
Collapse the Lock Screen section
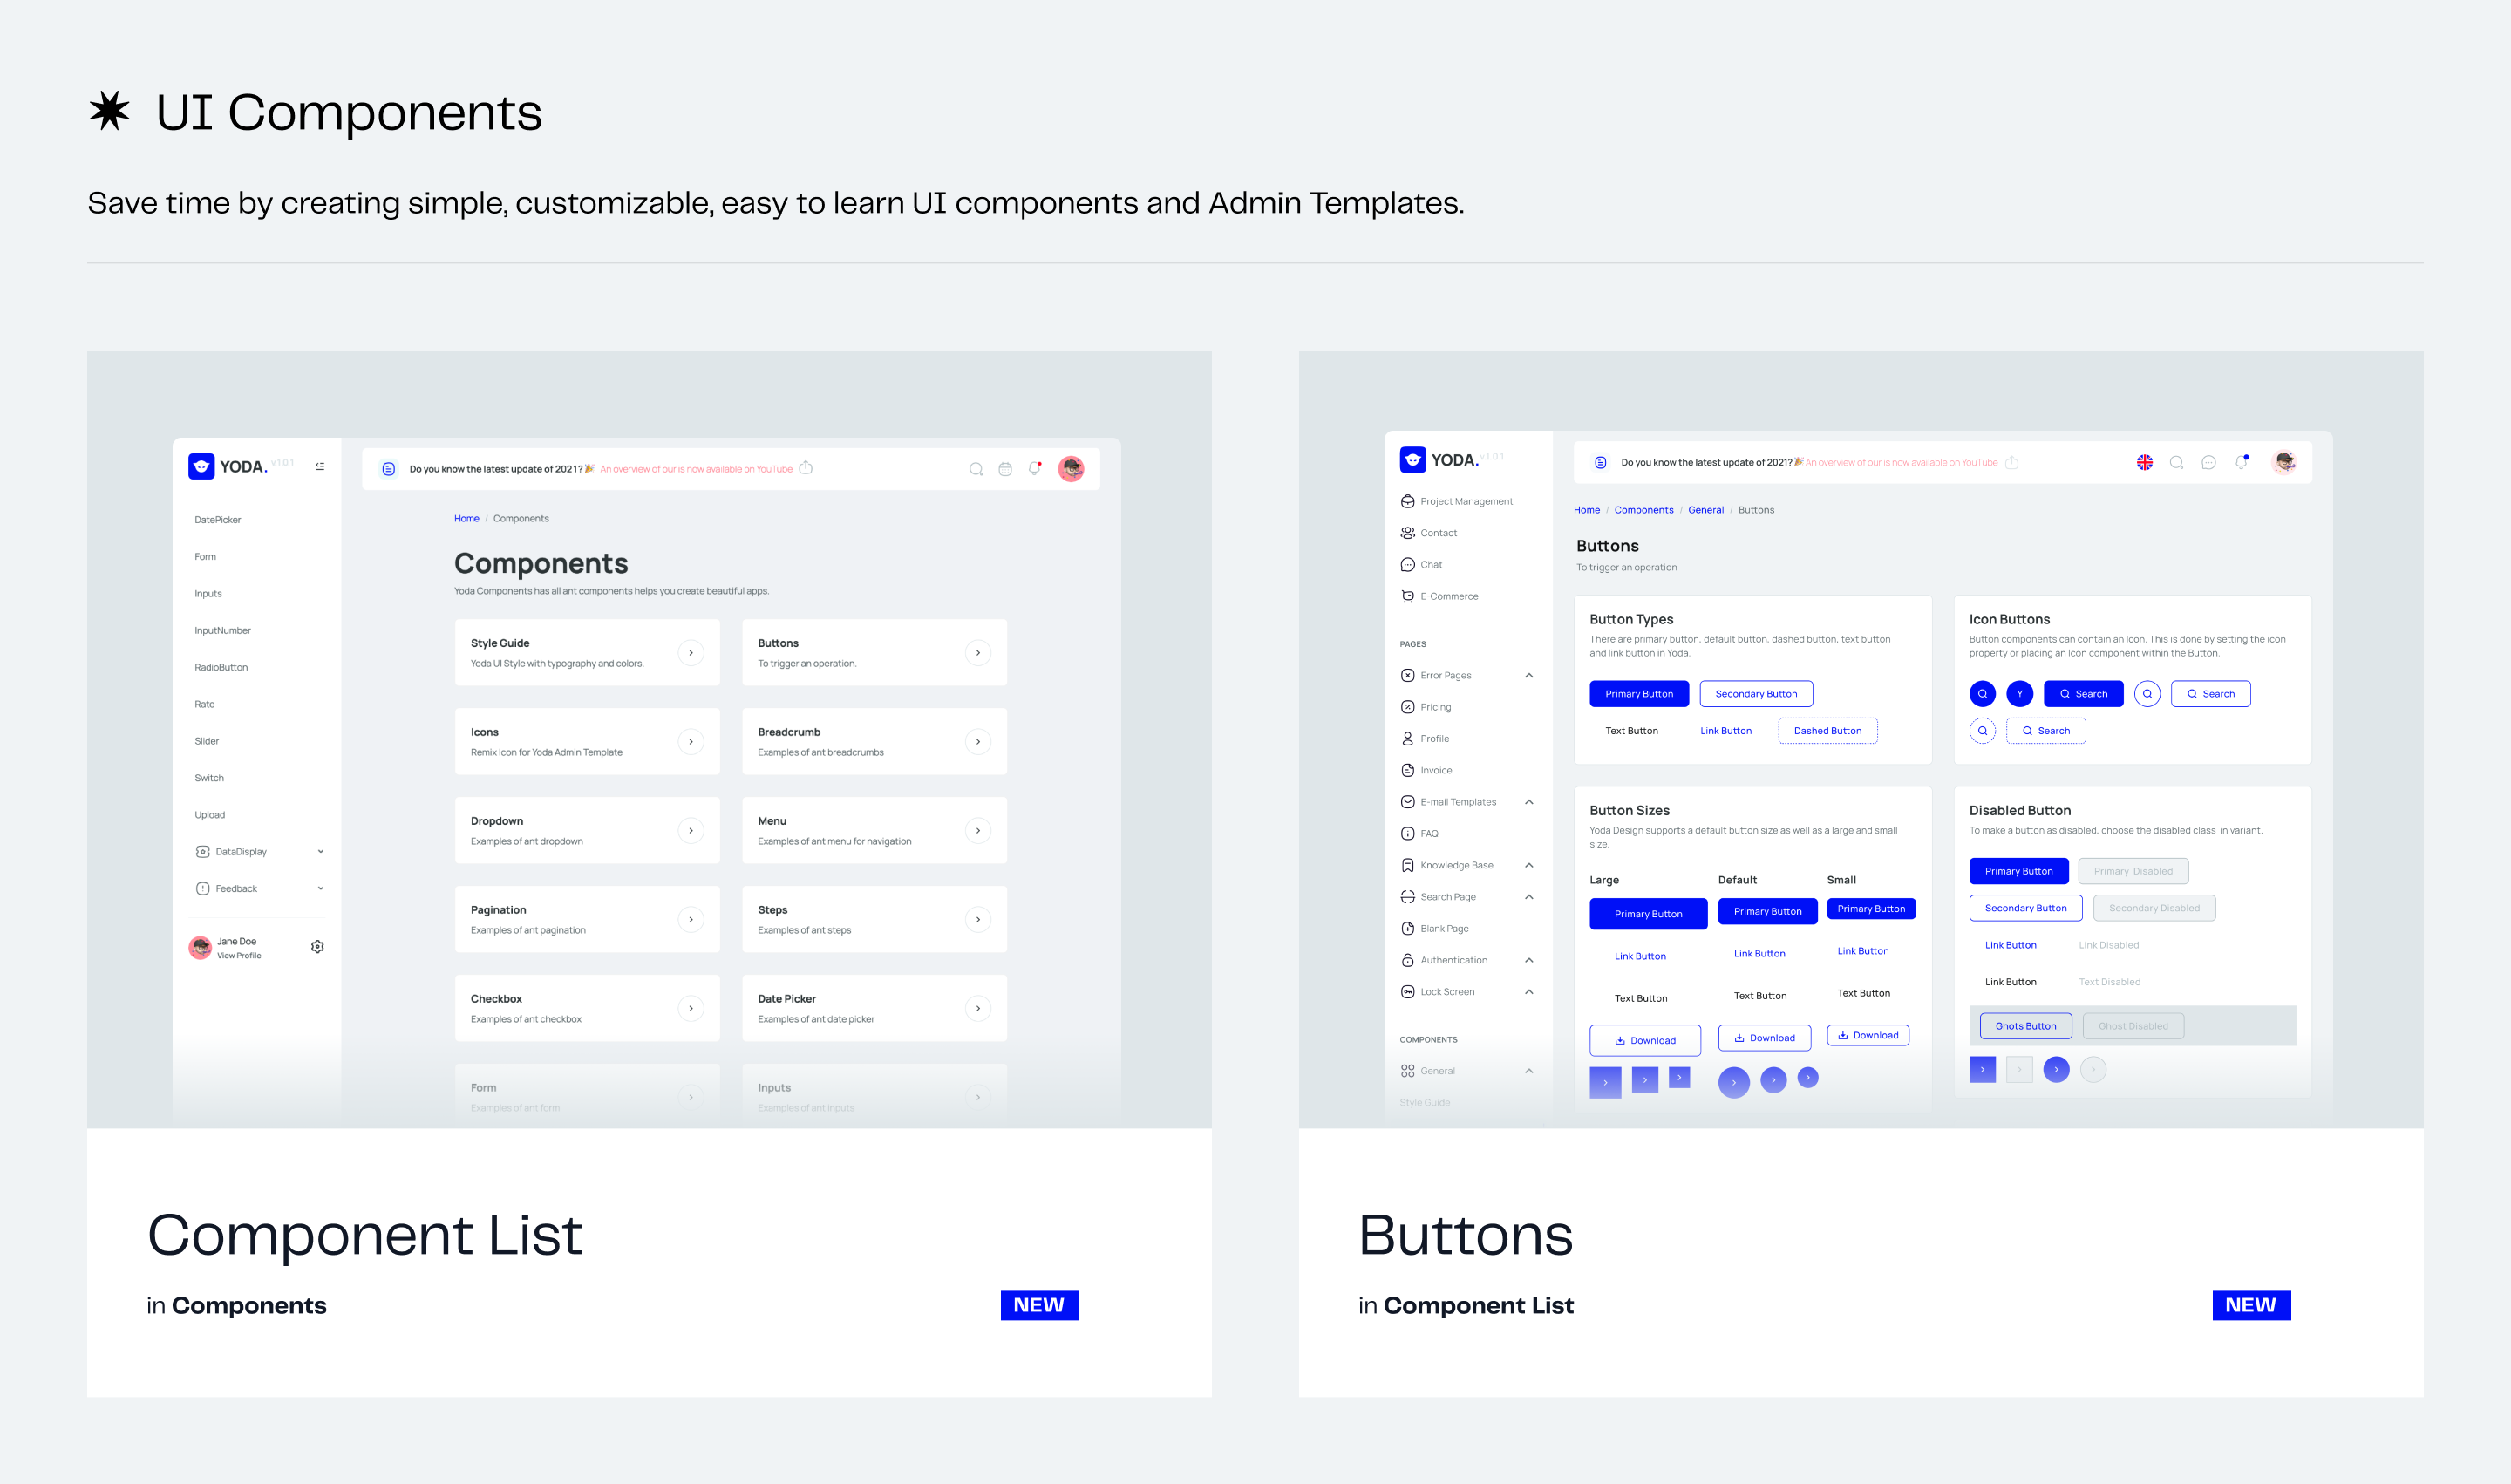(1528, 992)
